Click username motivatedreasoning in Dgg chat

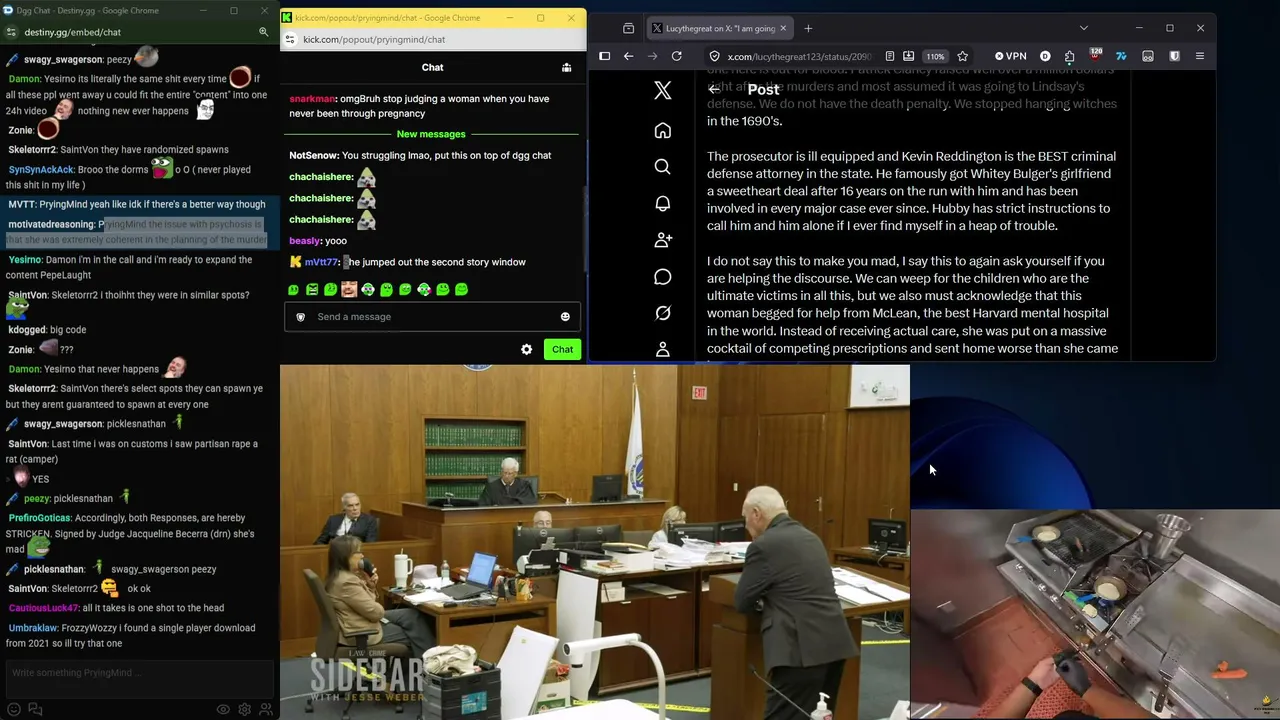click(x=51, y=224)
